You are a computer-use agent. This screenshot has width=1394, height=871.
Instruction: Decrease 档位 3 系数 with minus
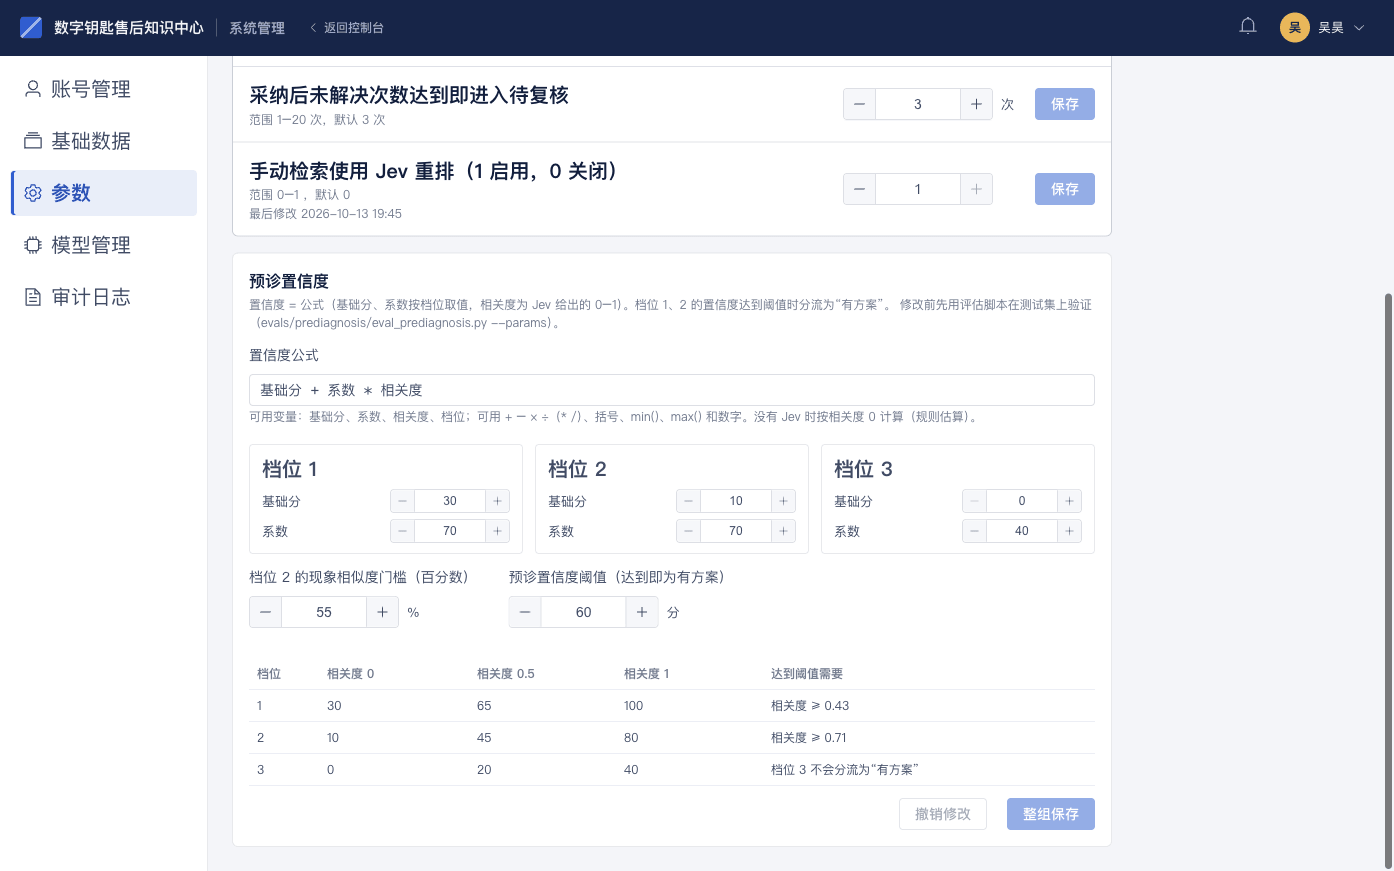(x=975, y=531)
